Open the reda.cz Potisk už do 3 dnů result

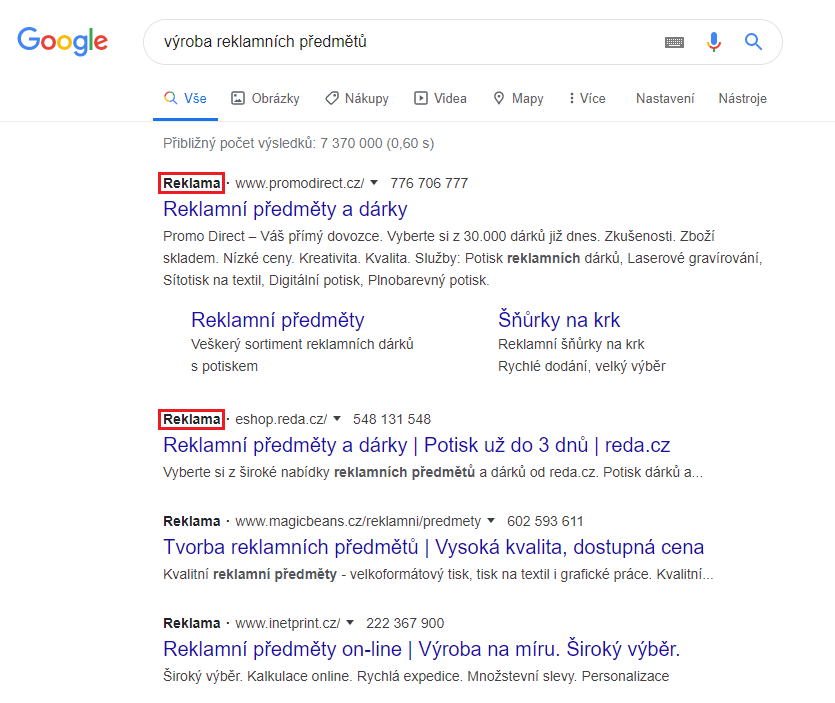[x=416, y=445]
